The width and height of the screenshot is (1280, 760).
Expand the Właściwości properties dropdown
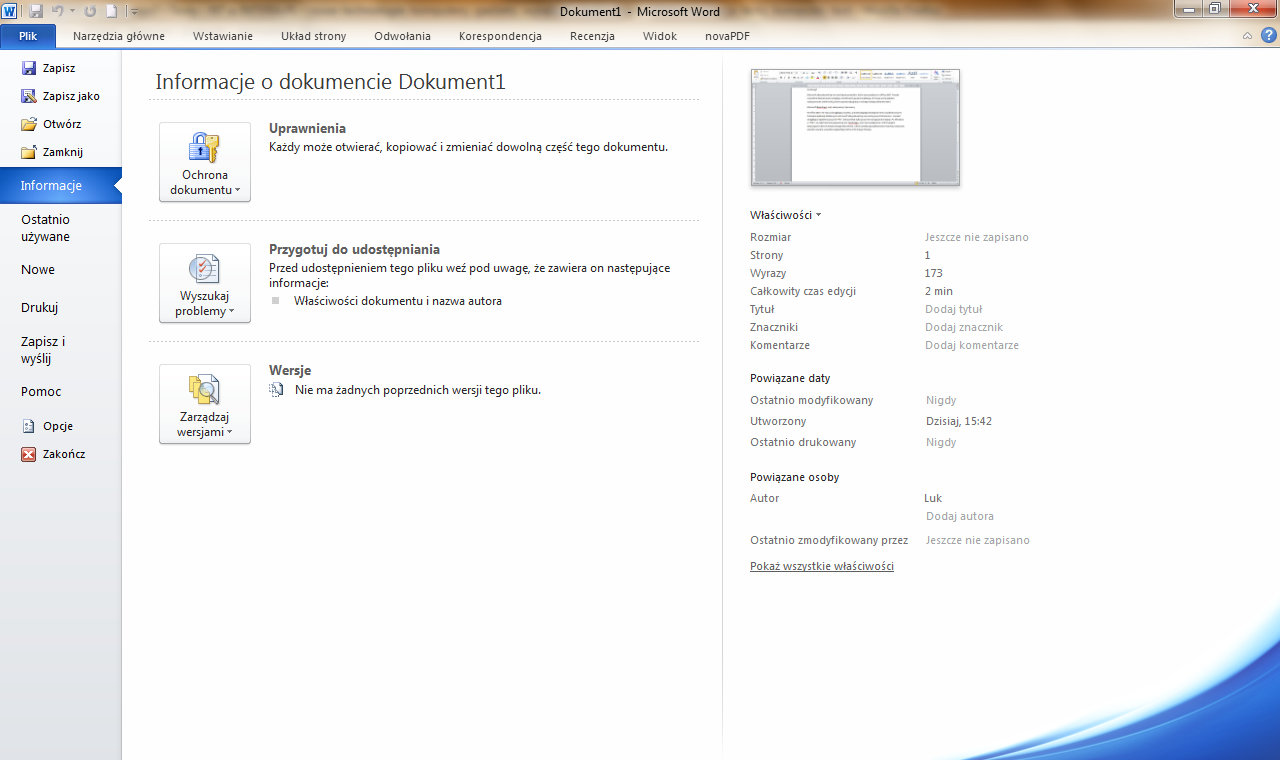785,215
